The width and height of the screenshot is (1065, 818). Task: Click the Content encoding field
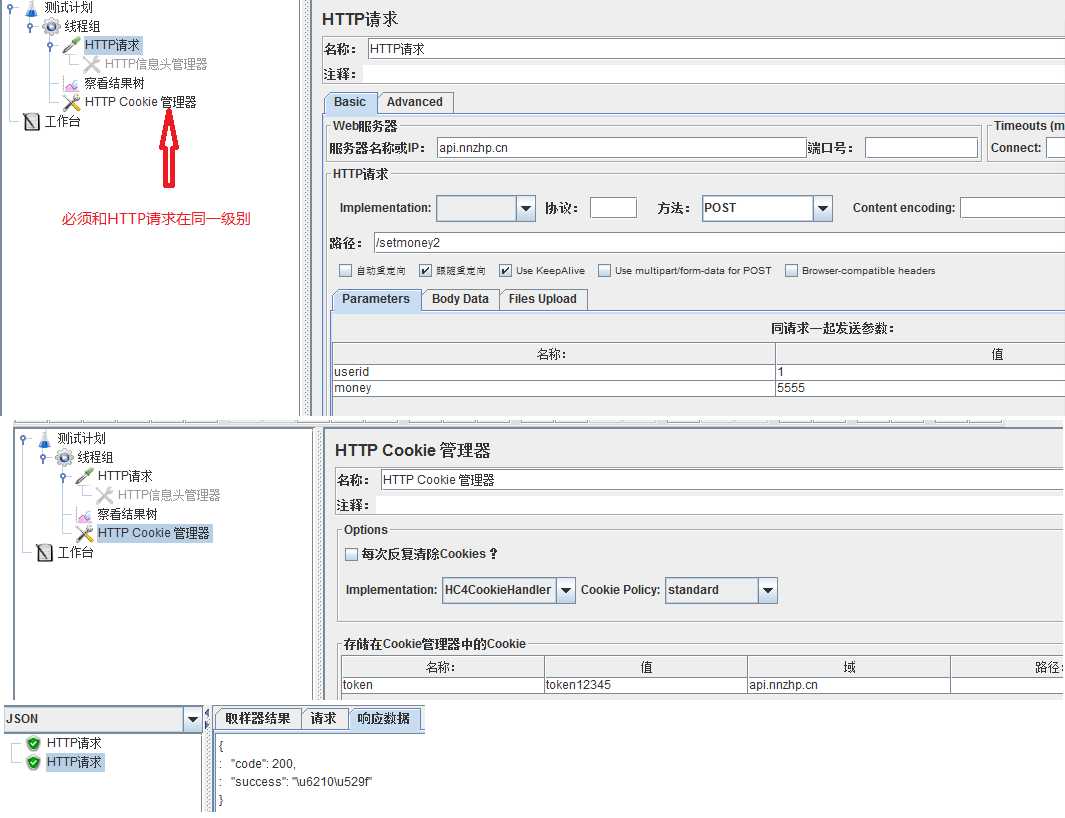pos(1013,208)
